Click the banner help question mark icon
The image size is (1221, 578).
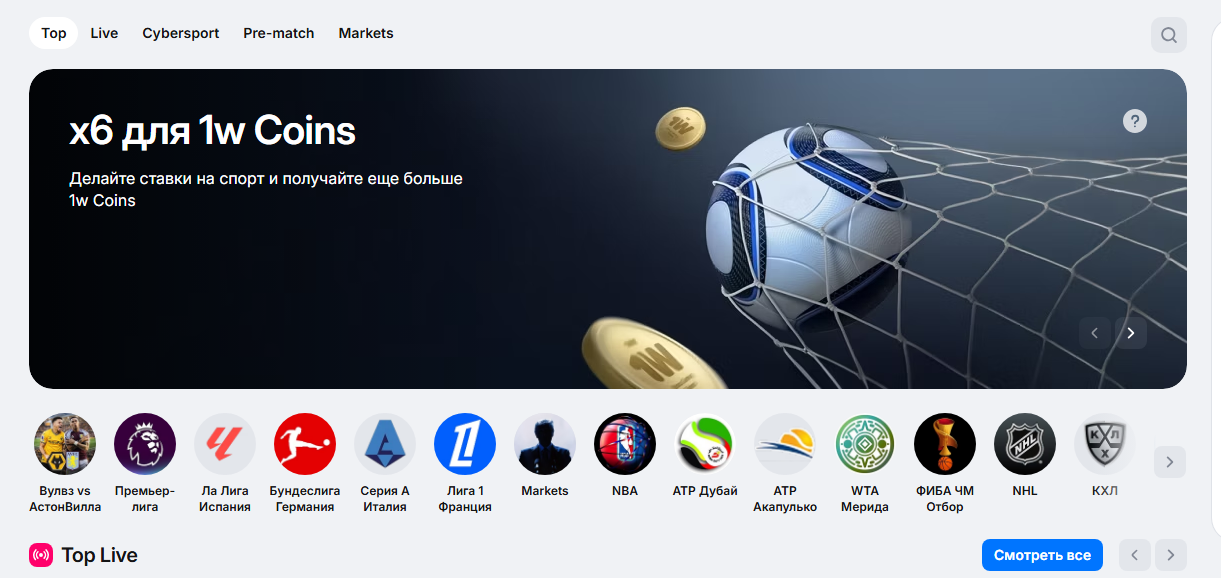pos(1134,121)
